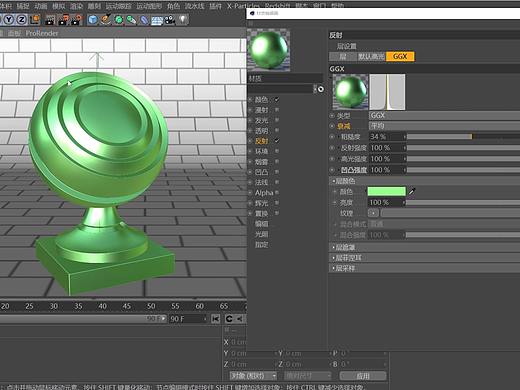The image size is (520, 390).
Task: Open the 角色 menu
Action: coord(173,6)
